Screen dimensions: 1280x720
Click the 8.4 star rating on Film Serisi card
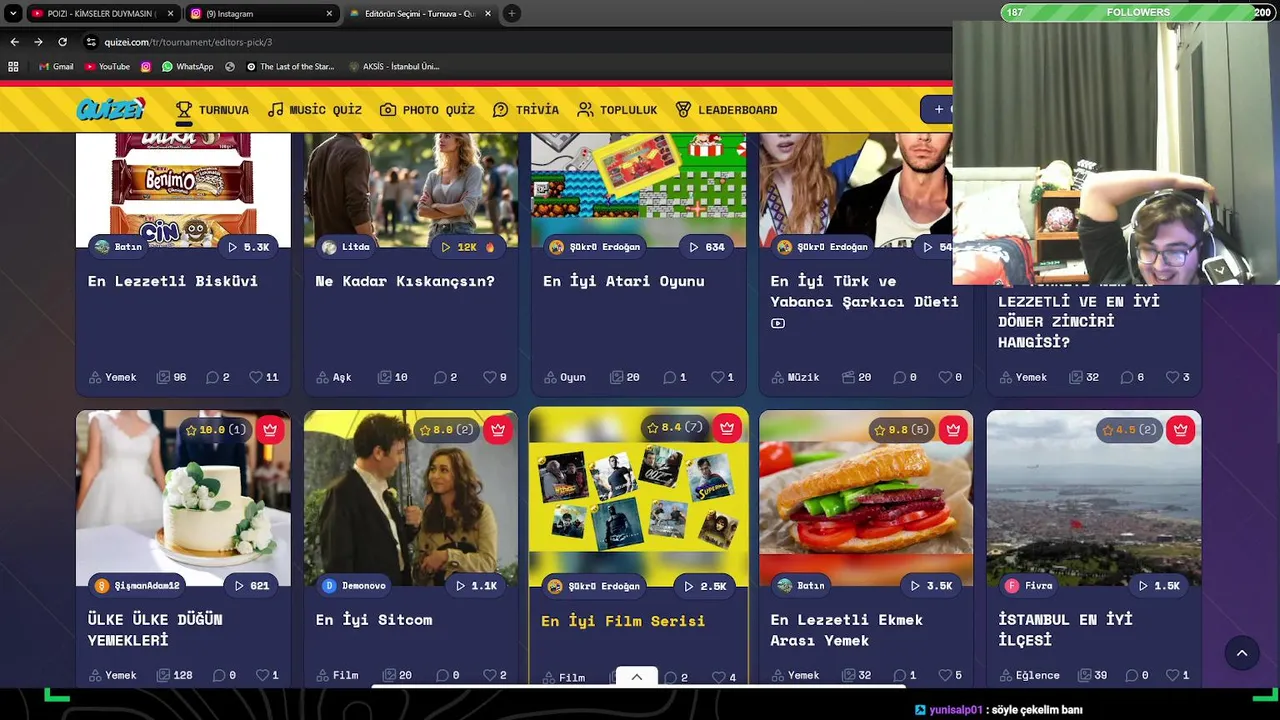675,428
